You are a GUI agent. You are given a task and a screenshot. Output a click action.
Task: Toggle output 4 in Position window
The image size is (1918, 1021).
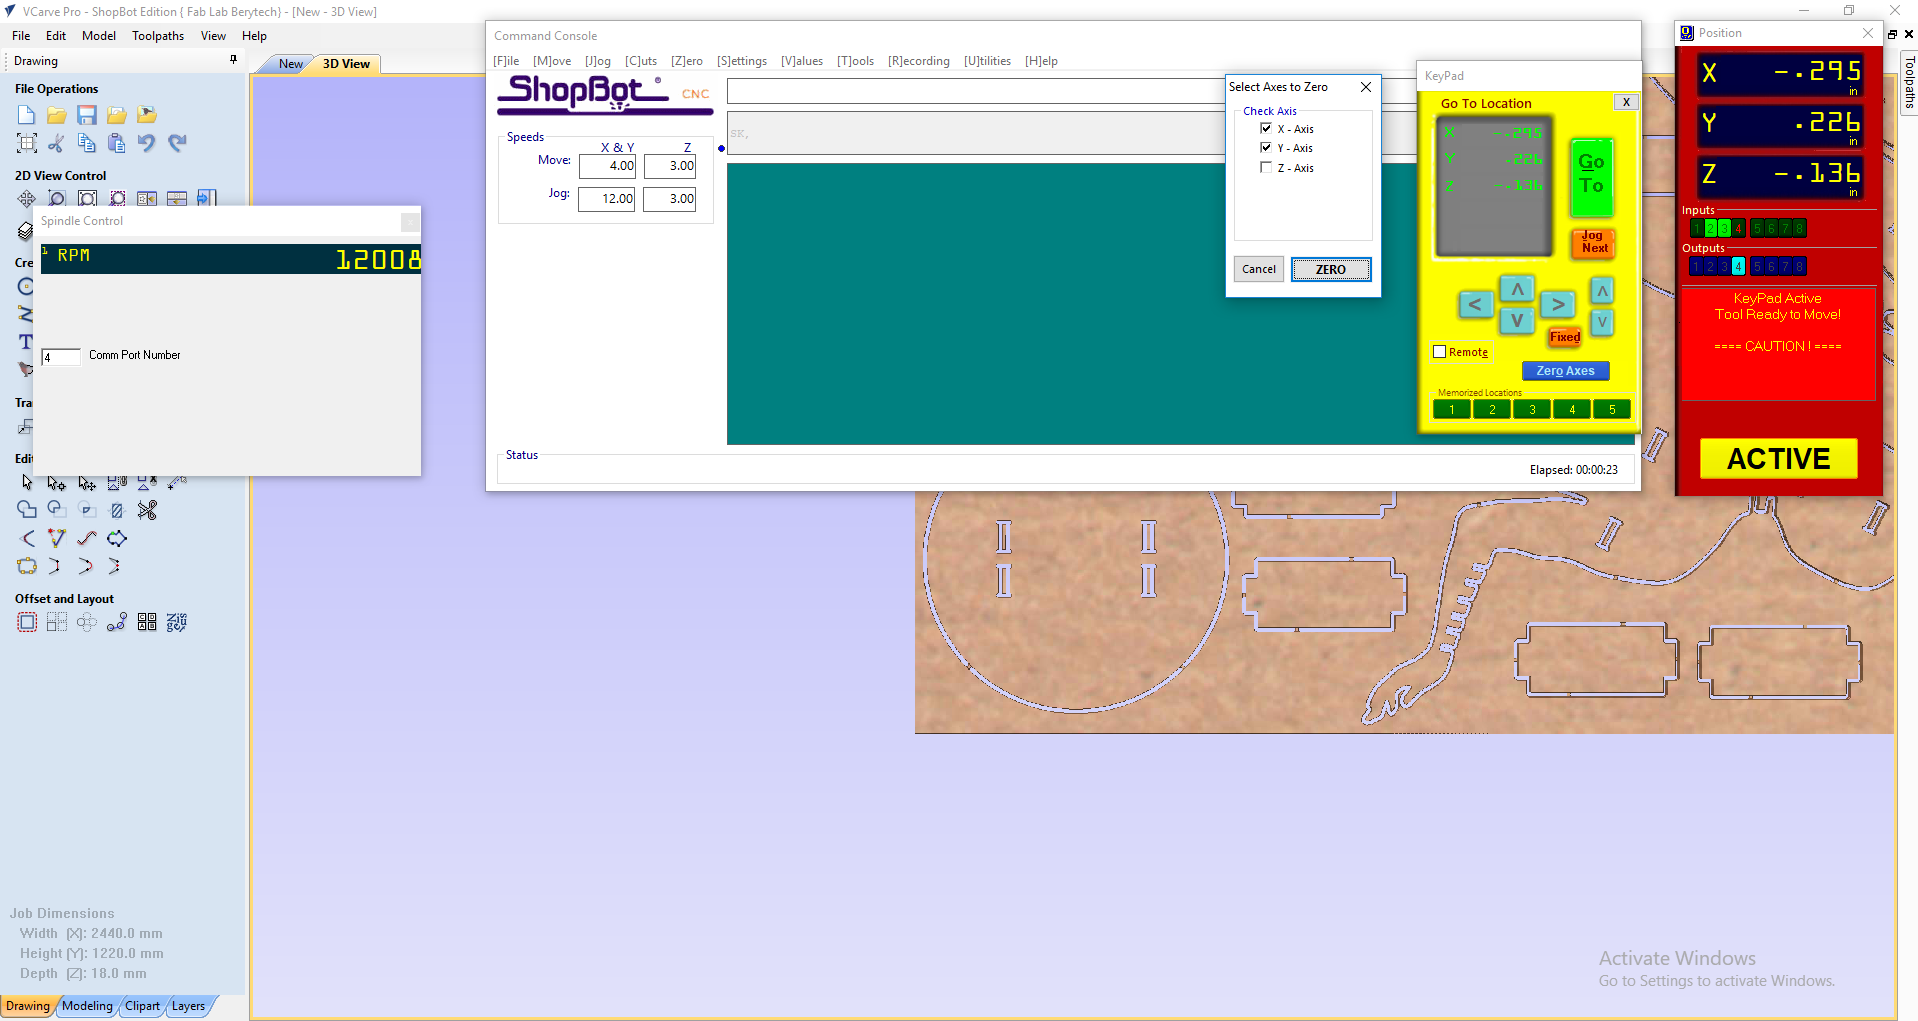(1738, 266)
